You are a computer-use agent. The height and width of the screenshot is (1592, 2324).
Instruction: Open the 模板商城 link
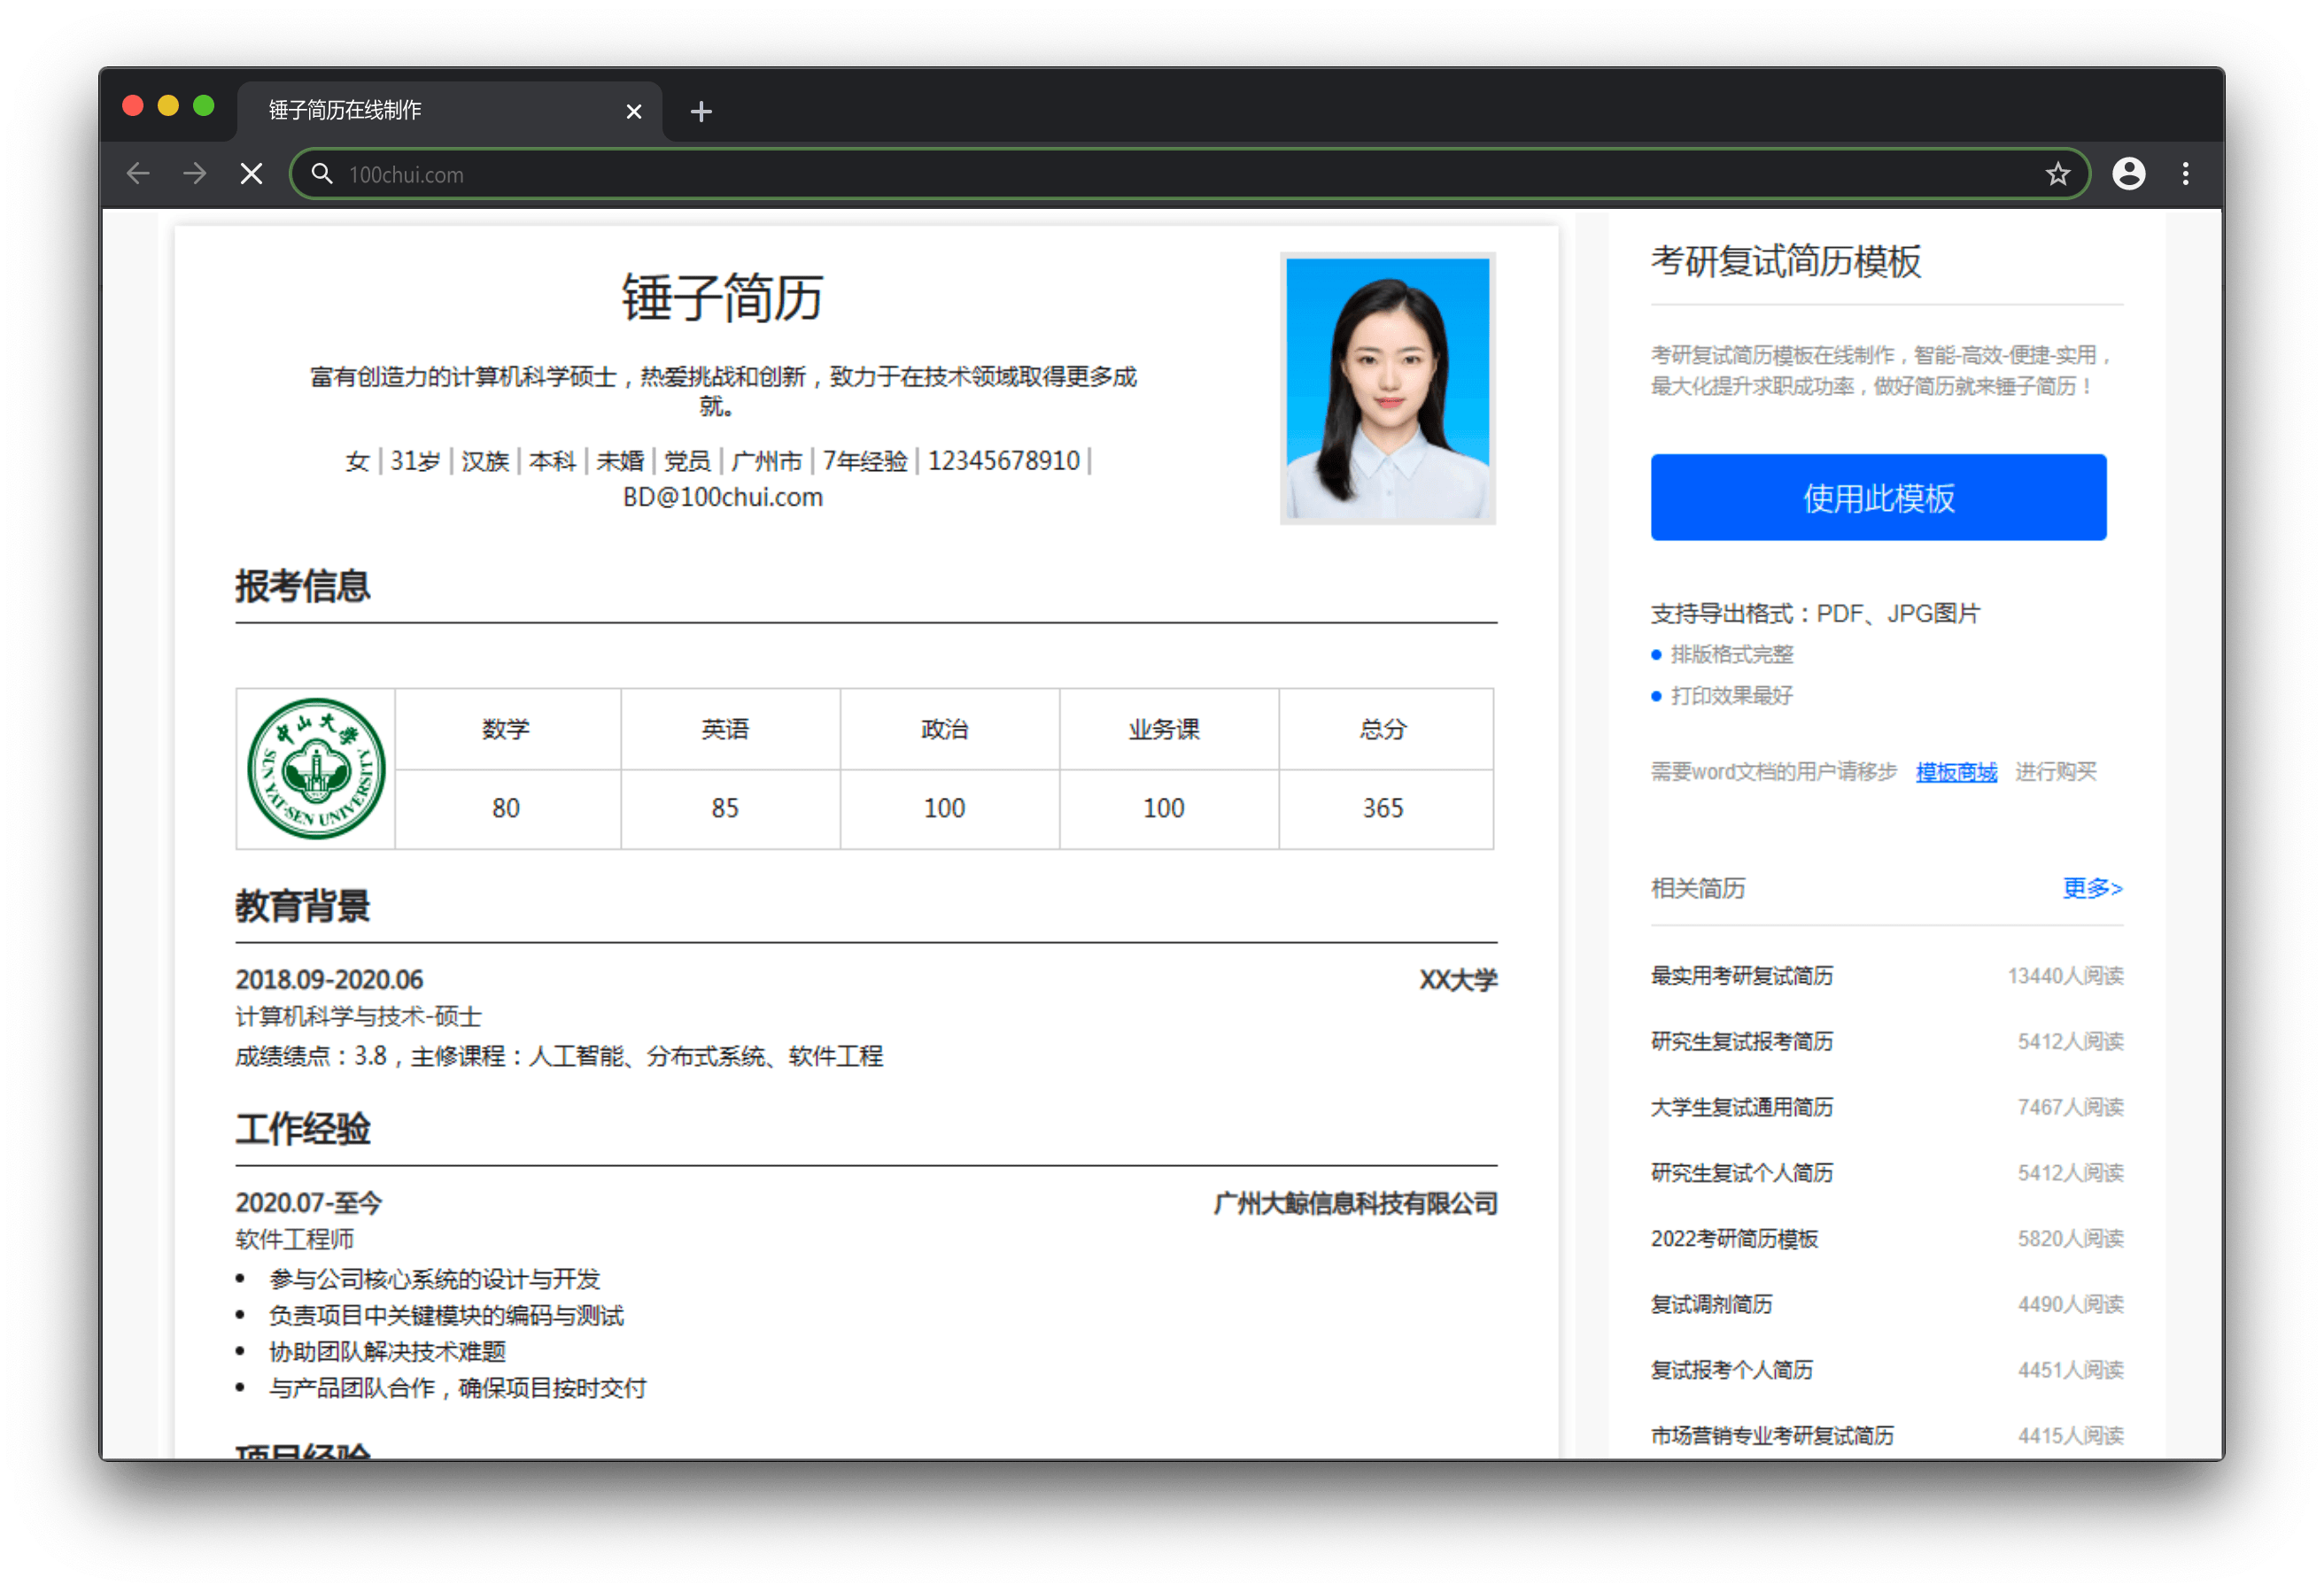[x=1956, y=771]
